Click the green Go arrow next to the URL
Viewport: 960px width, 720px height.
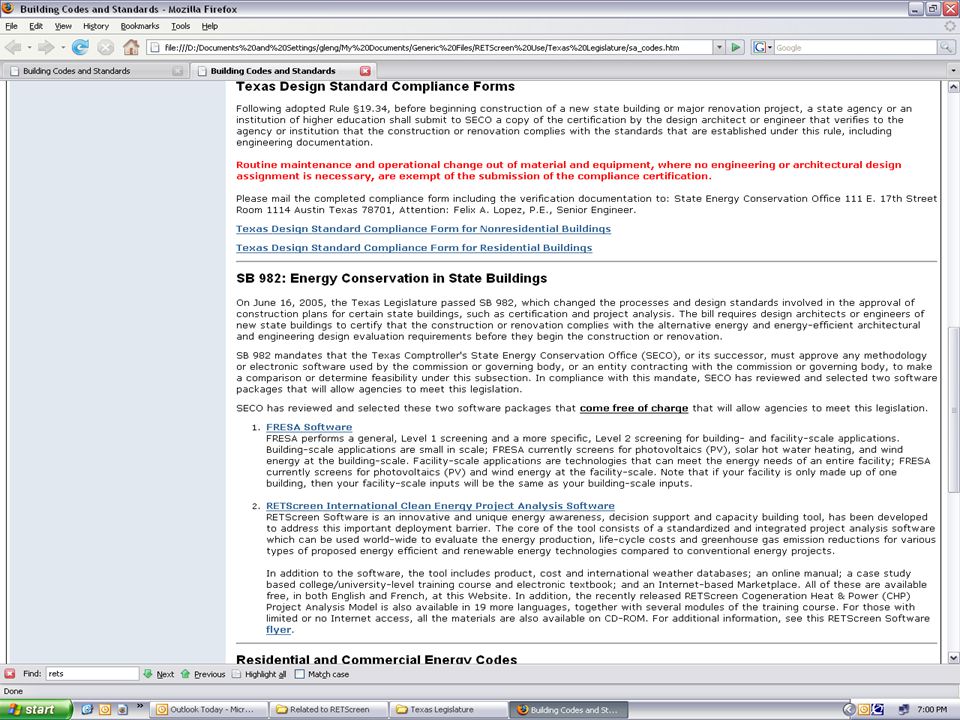[x=736, y=47]
